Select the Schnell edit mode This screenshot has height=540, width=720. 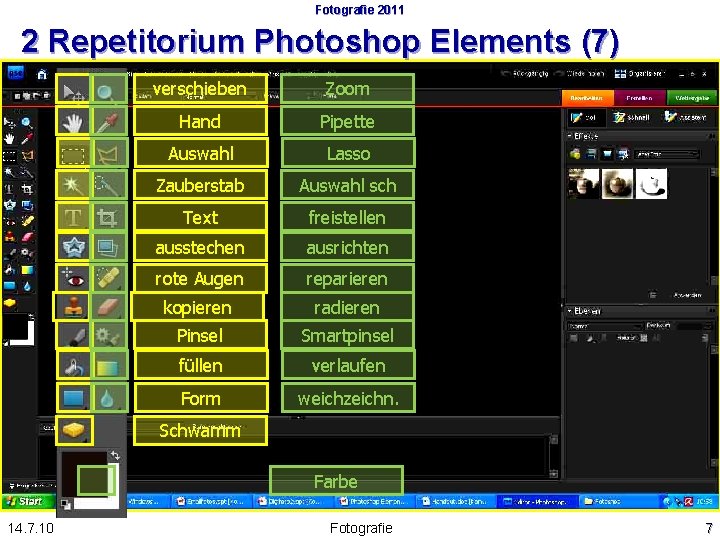tap(632, 118)
